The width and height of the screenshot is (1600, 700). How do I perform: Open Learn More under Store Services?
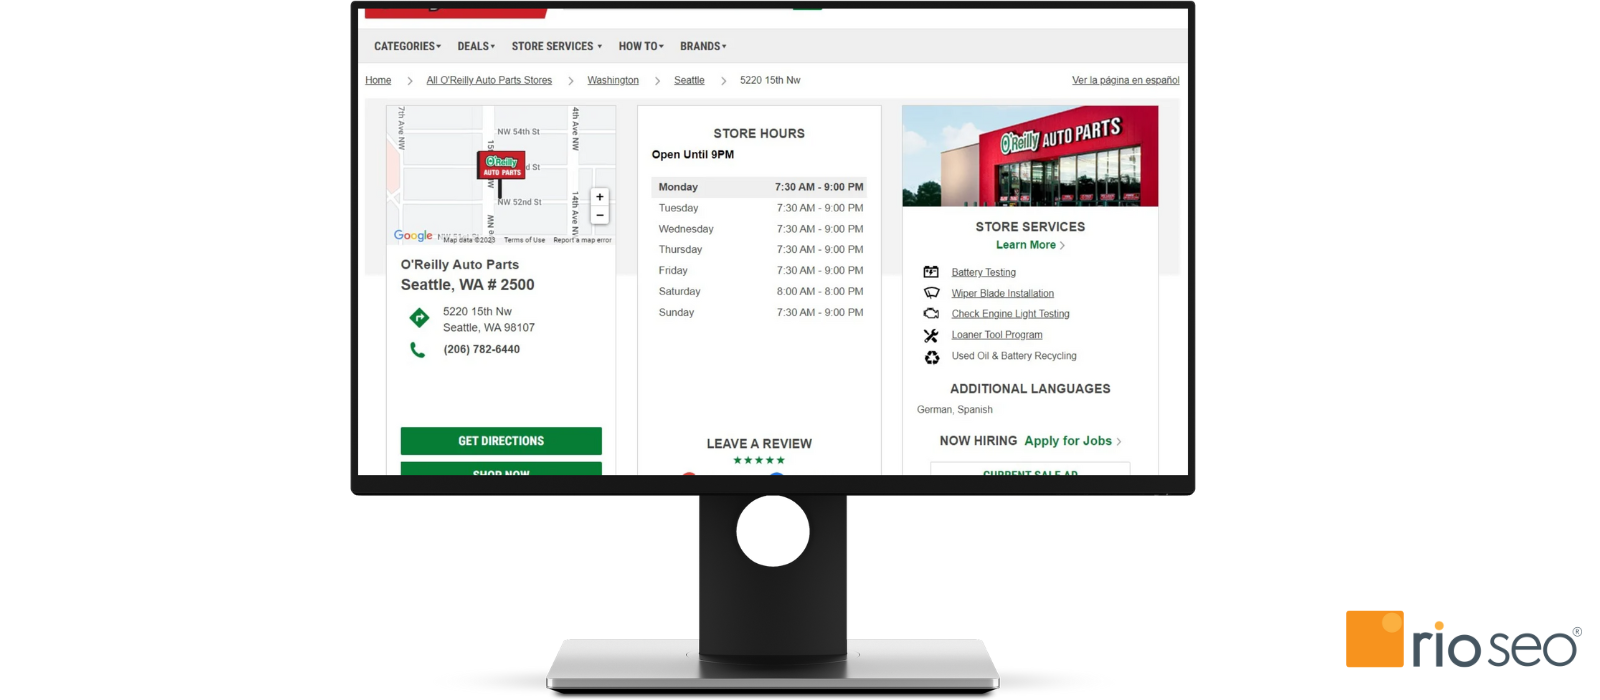(1026, 245)
